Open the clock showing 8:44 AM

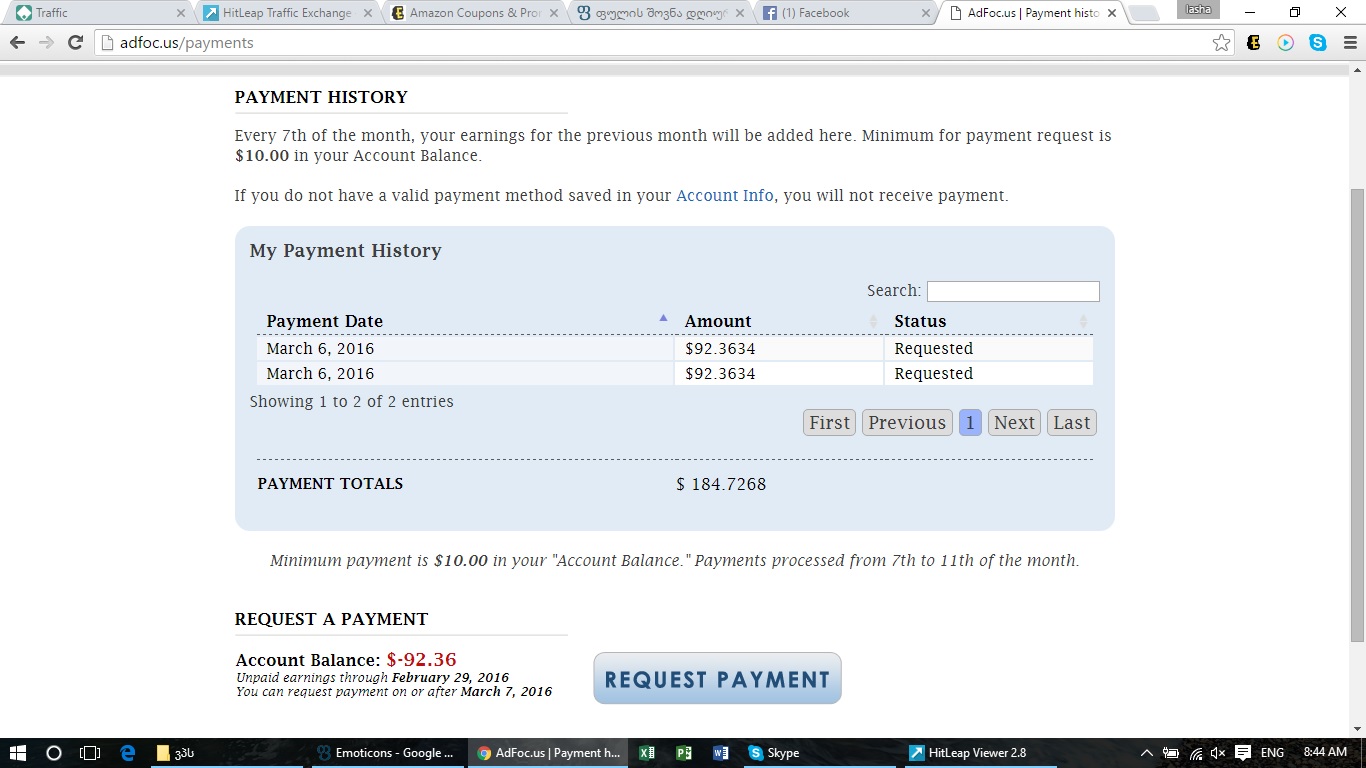pos(1325,752)
